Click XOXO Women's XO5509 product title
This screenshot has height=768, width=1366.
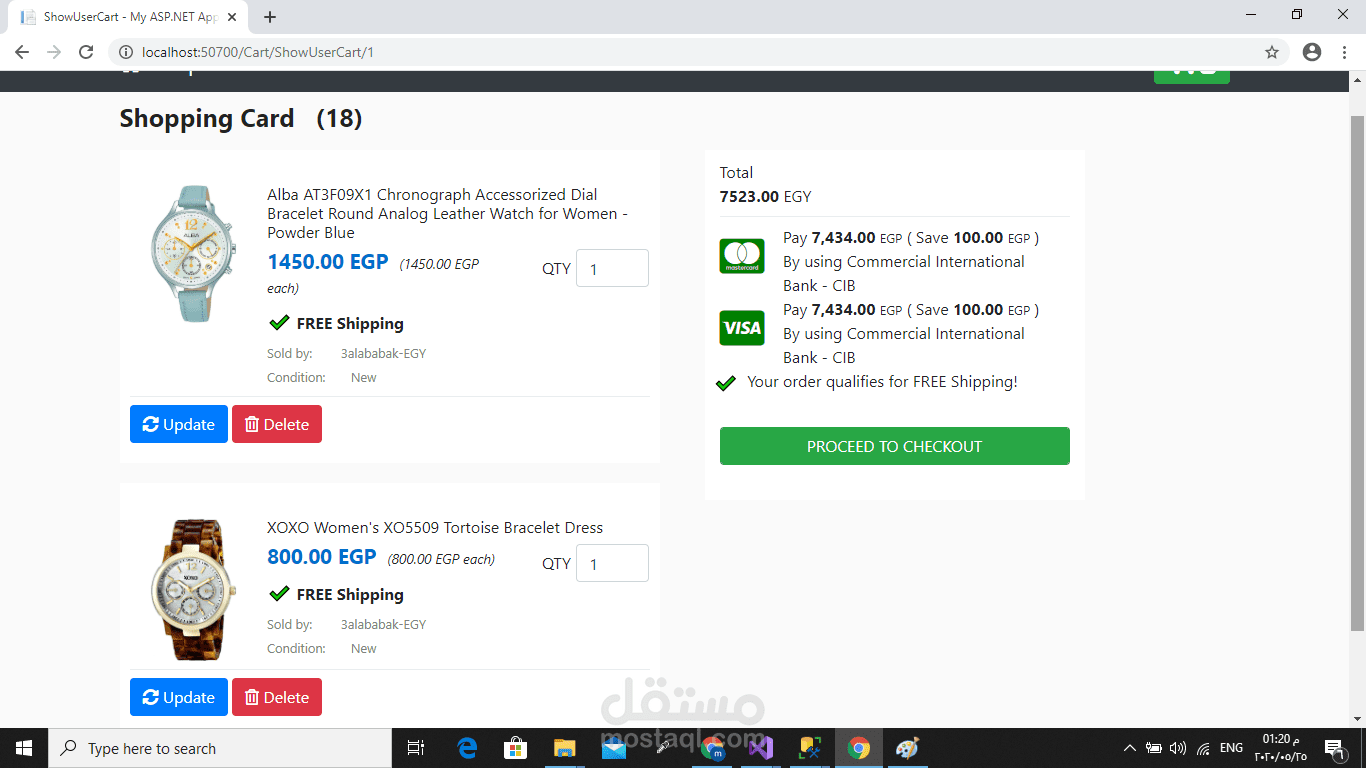pos(435,527)
